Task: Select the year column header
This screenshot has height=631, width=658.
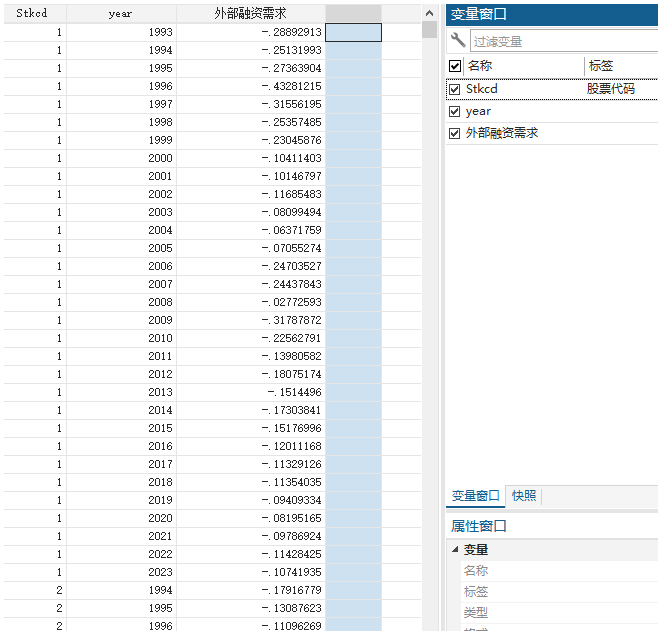Action: [121, 13]
